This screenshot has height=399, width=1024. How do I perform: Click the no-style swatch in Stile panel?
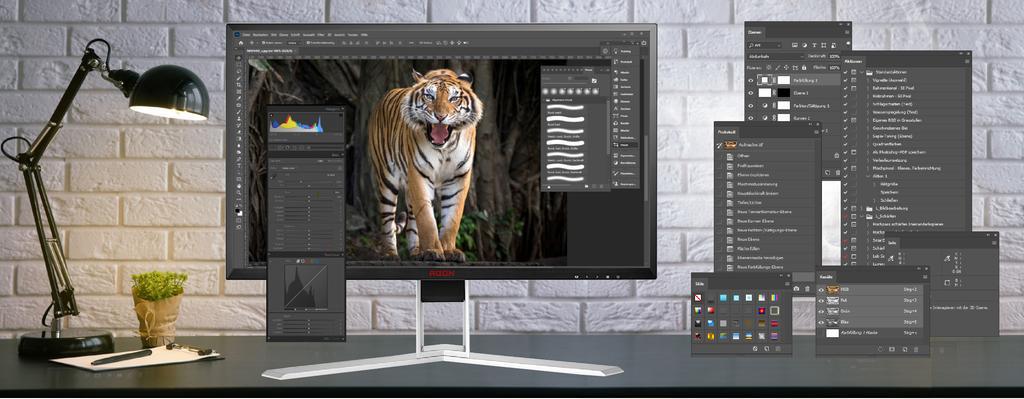(699, 298)
